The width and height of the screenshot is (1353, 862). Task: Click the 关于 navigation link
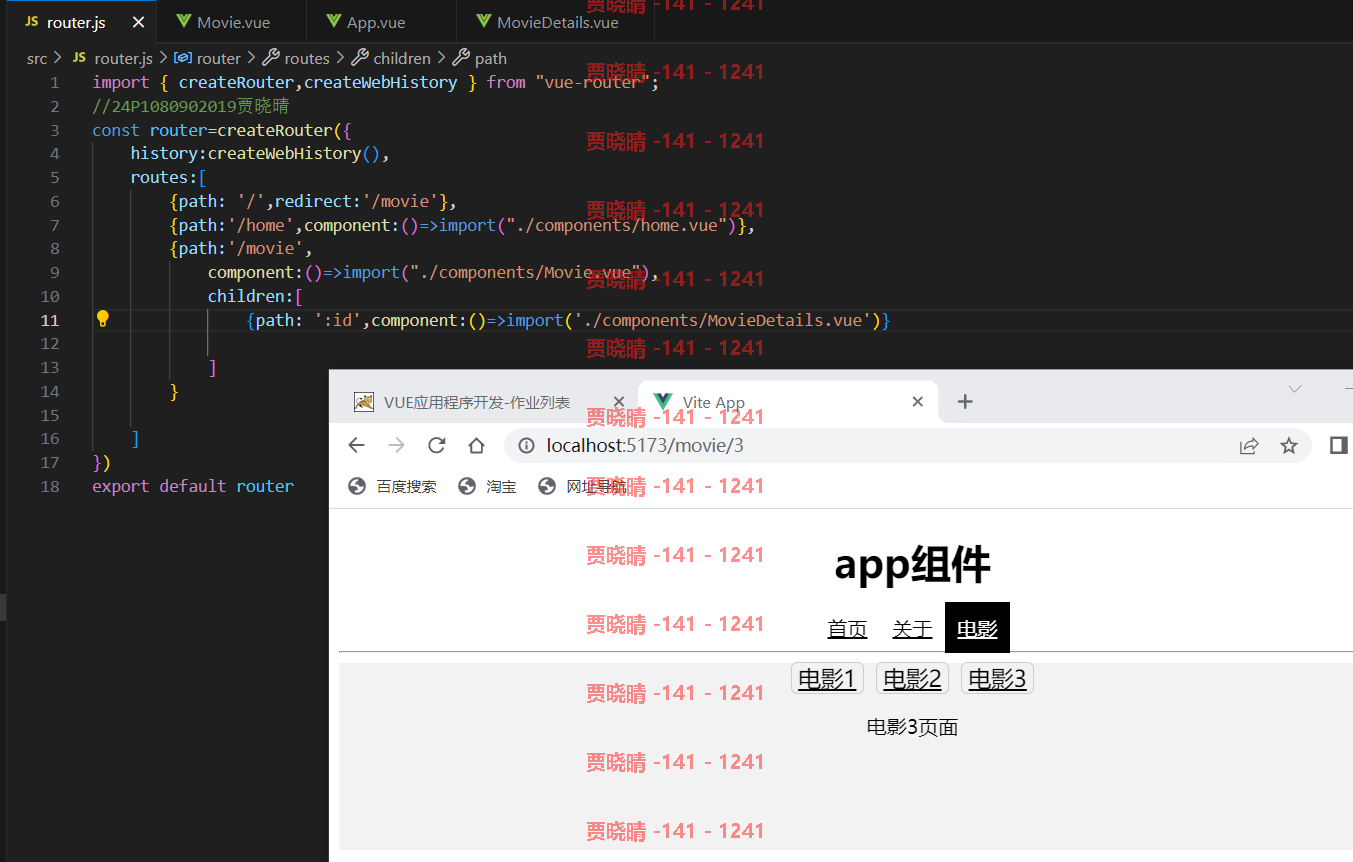[x=912, y=628]
